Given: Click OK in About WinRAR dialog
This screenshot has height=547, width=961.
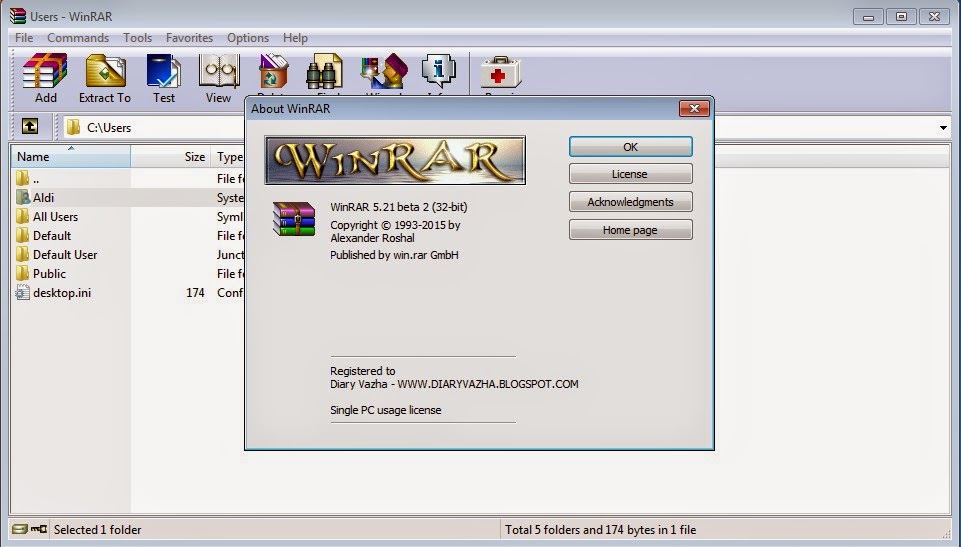Looking at the screenshot, I should 631,147.
